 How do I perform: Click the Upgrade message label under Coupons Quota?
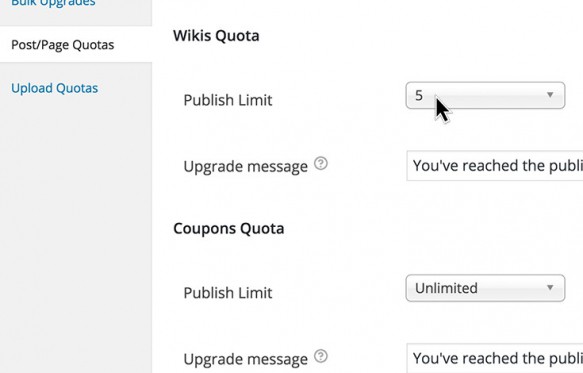click(246, 359)
